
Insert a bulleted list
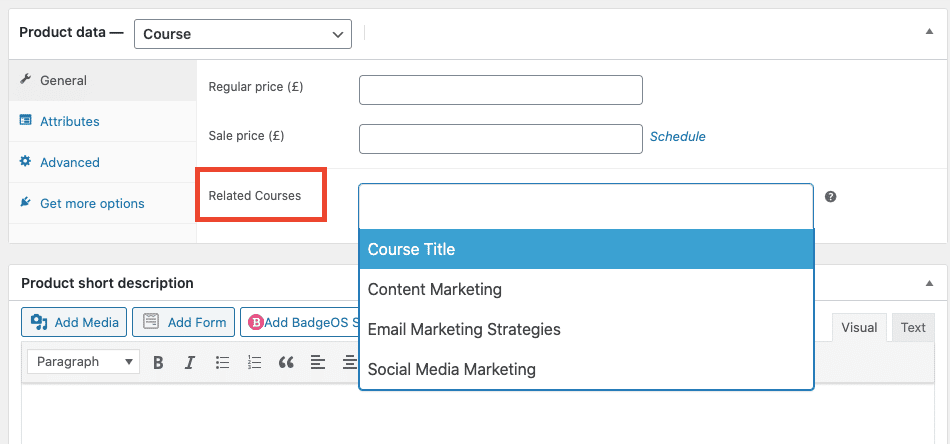(222, 363)
